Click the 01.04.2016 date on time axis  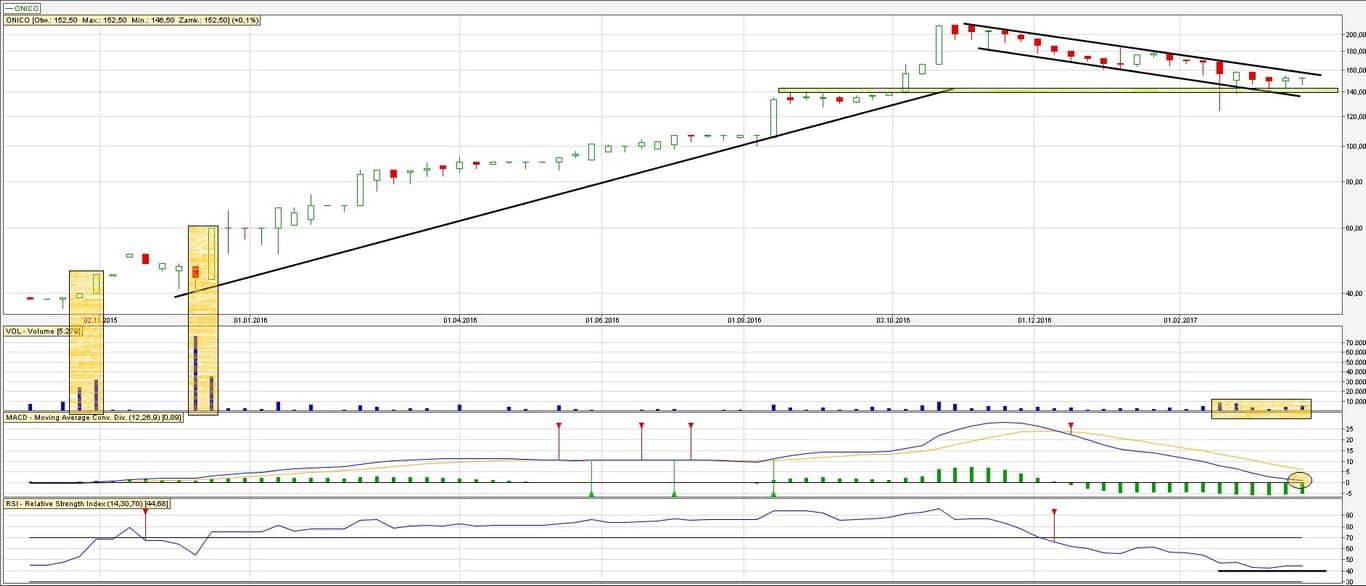tap(459, 321)
